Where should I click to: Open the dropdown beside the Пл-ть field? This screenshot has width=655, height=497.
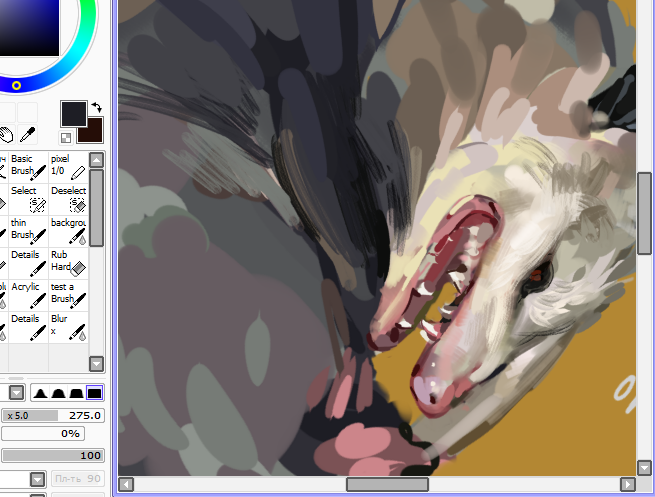37,479
